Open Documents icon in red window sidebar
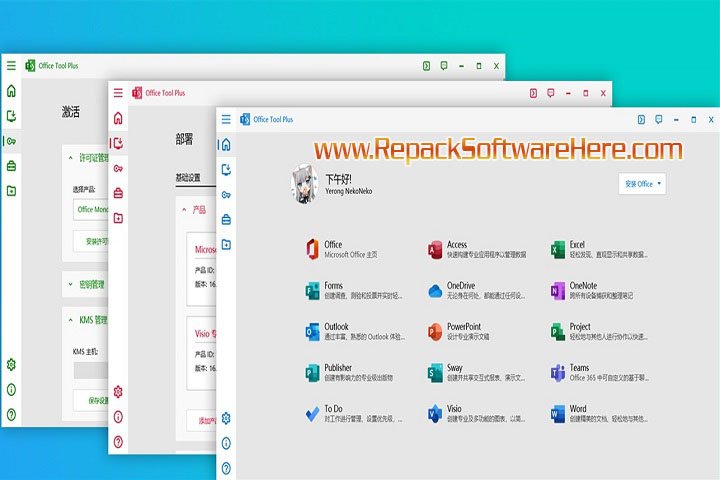This screenshot has width=720, height=480. pyautogui.click(x=118, y=218)
